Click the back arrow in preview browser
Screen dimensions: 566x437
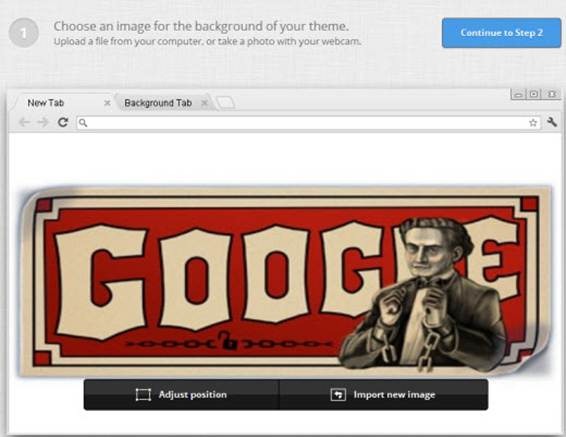[x=25, y=123]
